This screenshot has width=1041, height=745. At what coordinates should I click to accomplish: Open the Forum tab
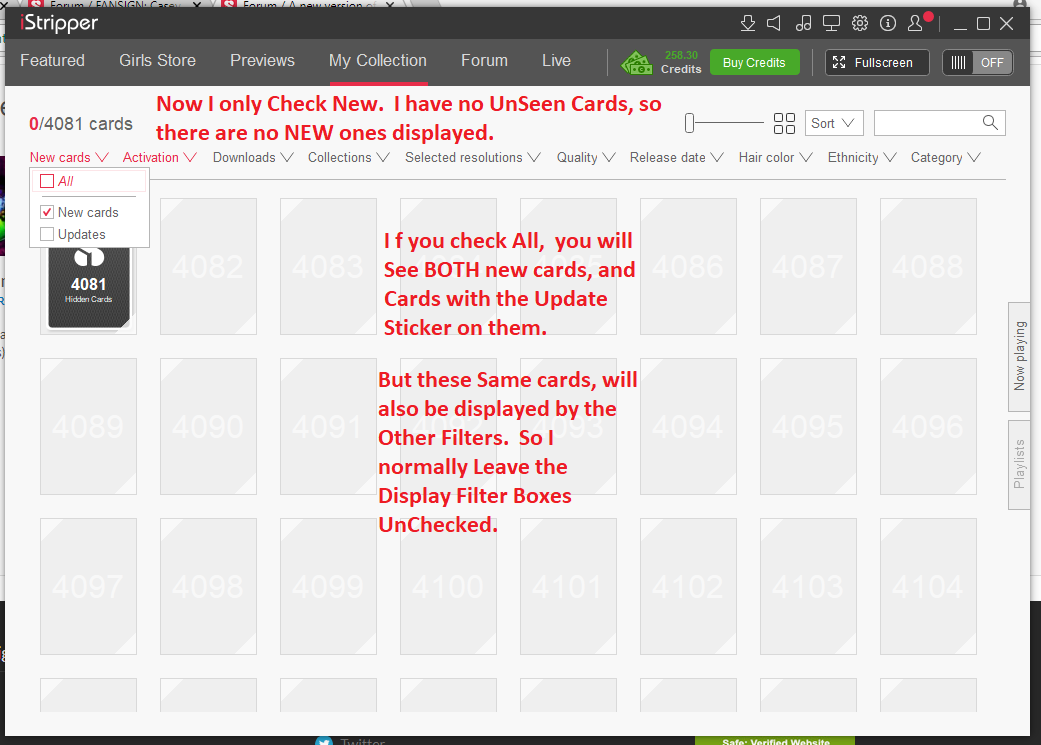[x=485, y=61]
